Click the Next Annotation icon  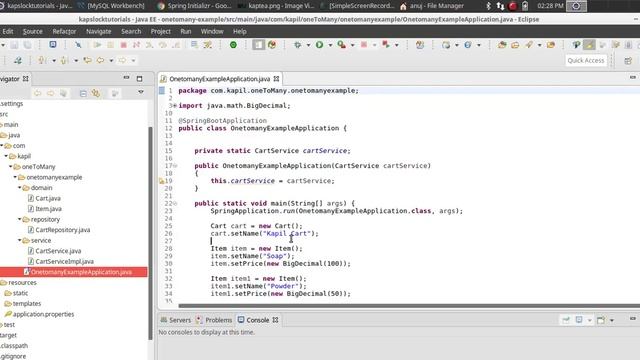(x=42, y=60)
